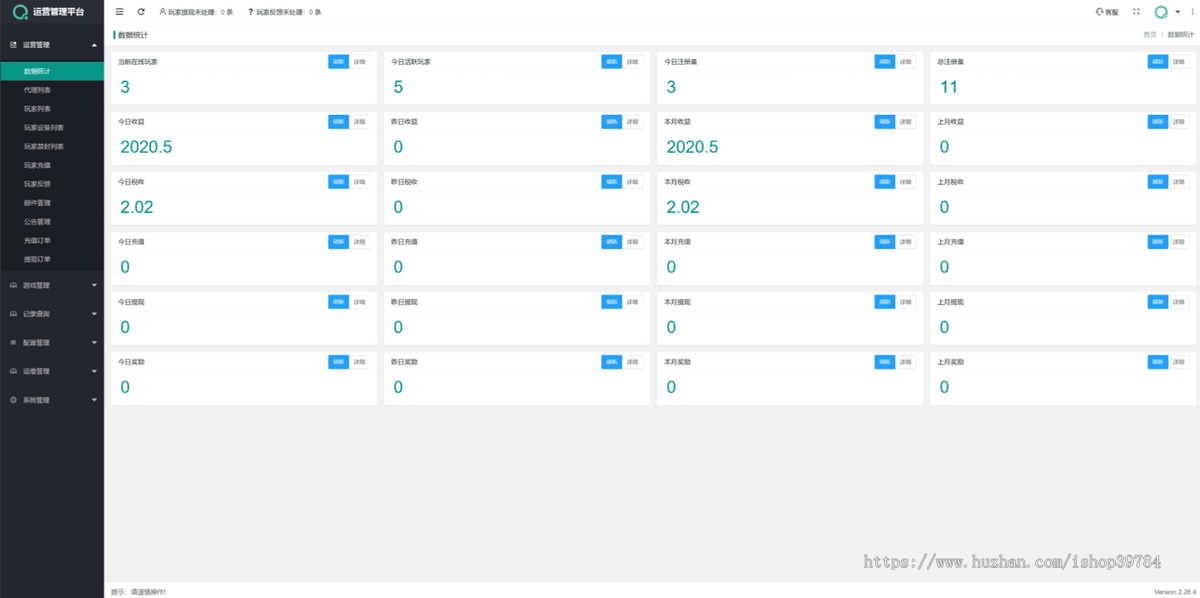
Task: Expand the 系统管理 sidebar group
Action: click(52, 400)
